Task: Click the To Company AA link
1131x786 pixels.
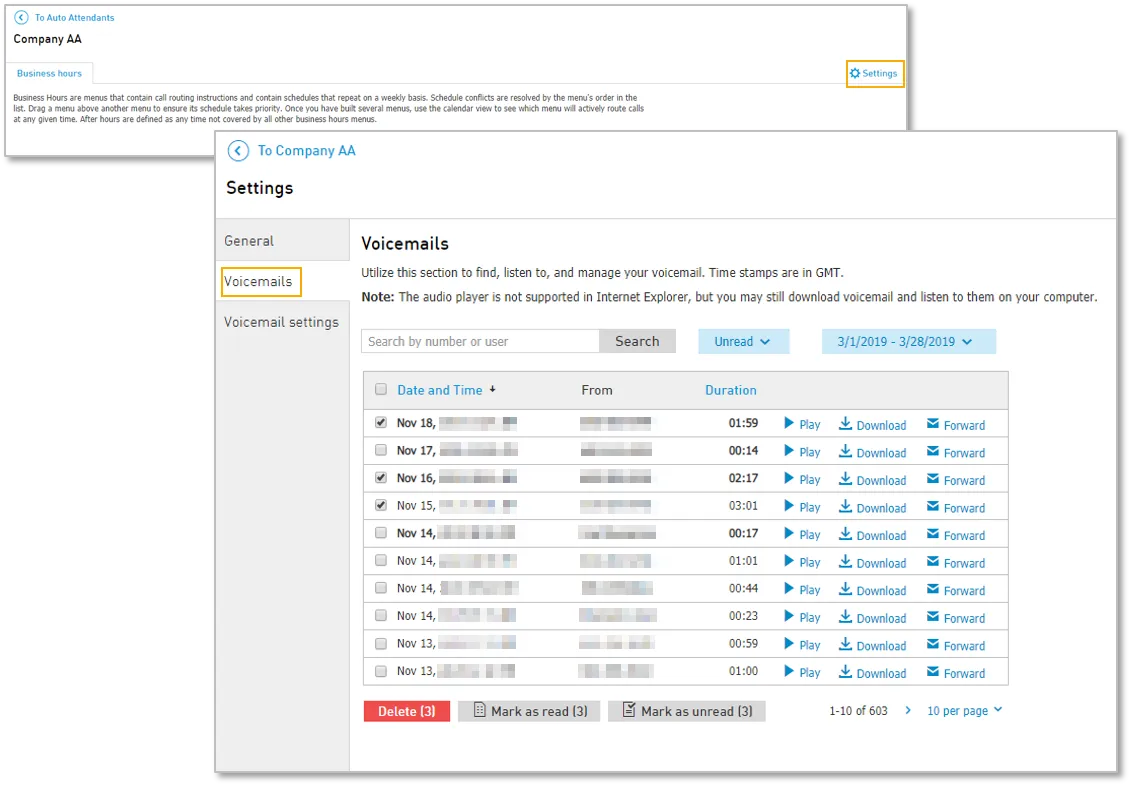Action: 307,151
